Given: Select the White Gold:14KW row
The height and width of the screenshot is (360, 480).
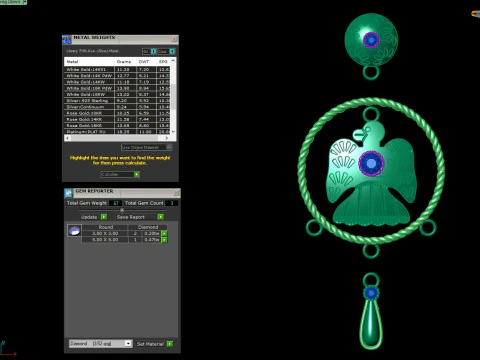Looking at the screenshot, I should point(117,82).
